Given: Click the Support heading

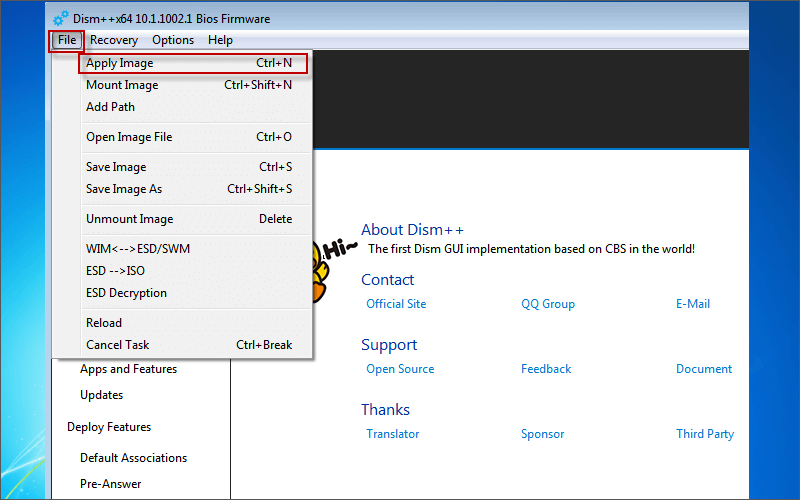Looking at the screenshot, I should click(389, 345).
